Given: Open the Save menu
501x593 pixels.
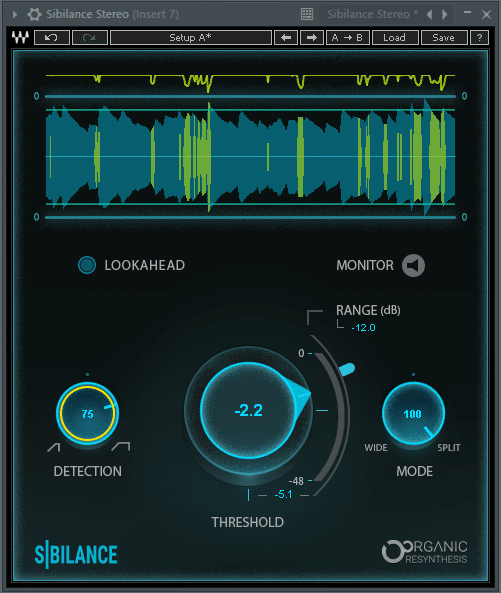Looking at the screenshot, I should pos(444,37).
